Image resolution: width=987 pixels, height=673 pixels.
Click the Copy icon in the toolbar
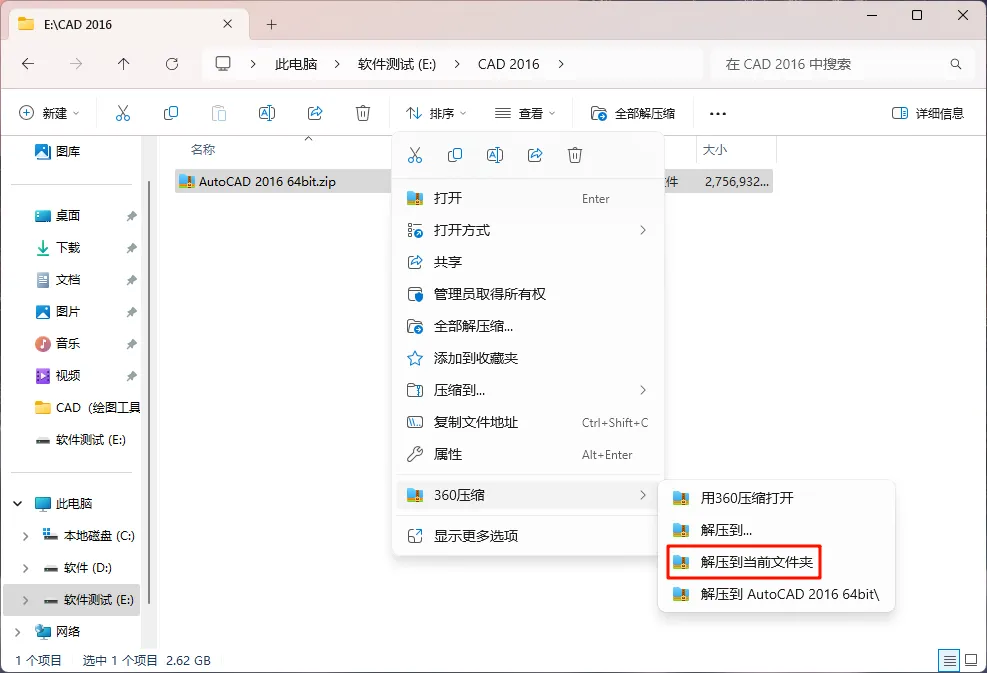pyautogui.click(x=171, y=113)
